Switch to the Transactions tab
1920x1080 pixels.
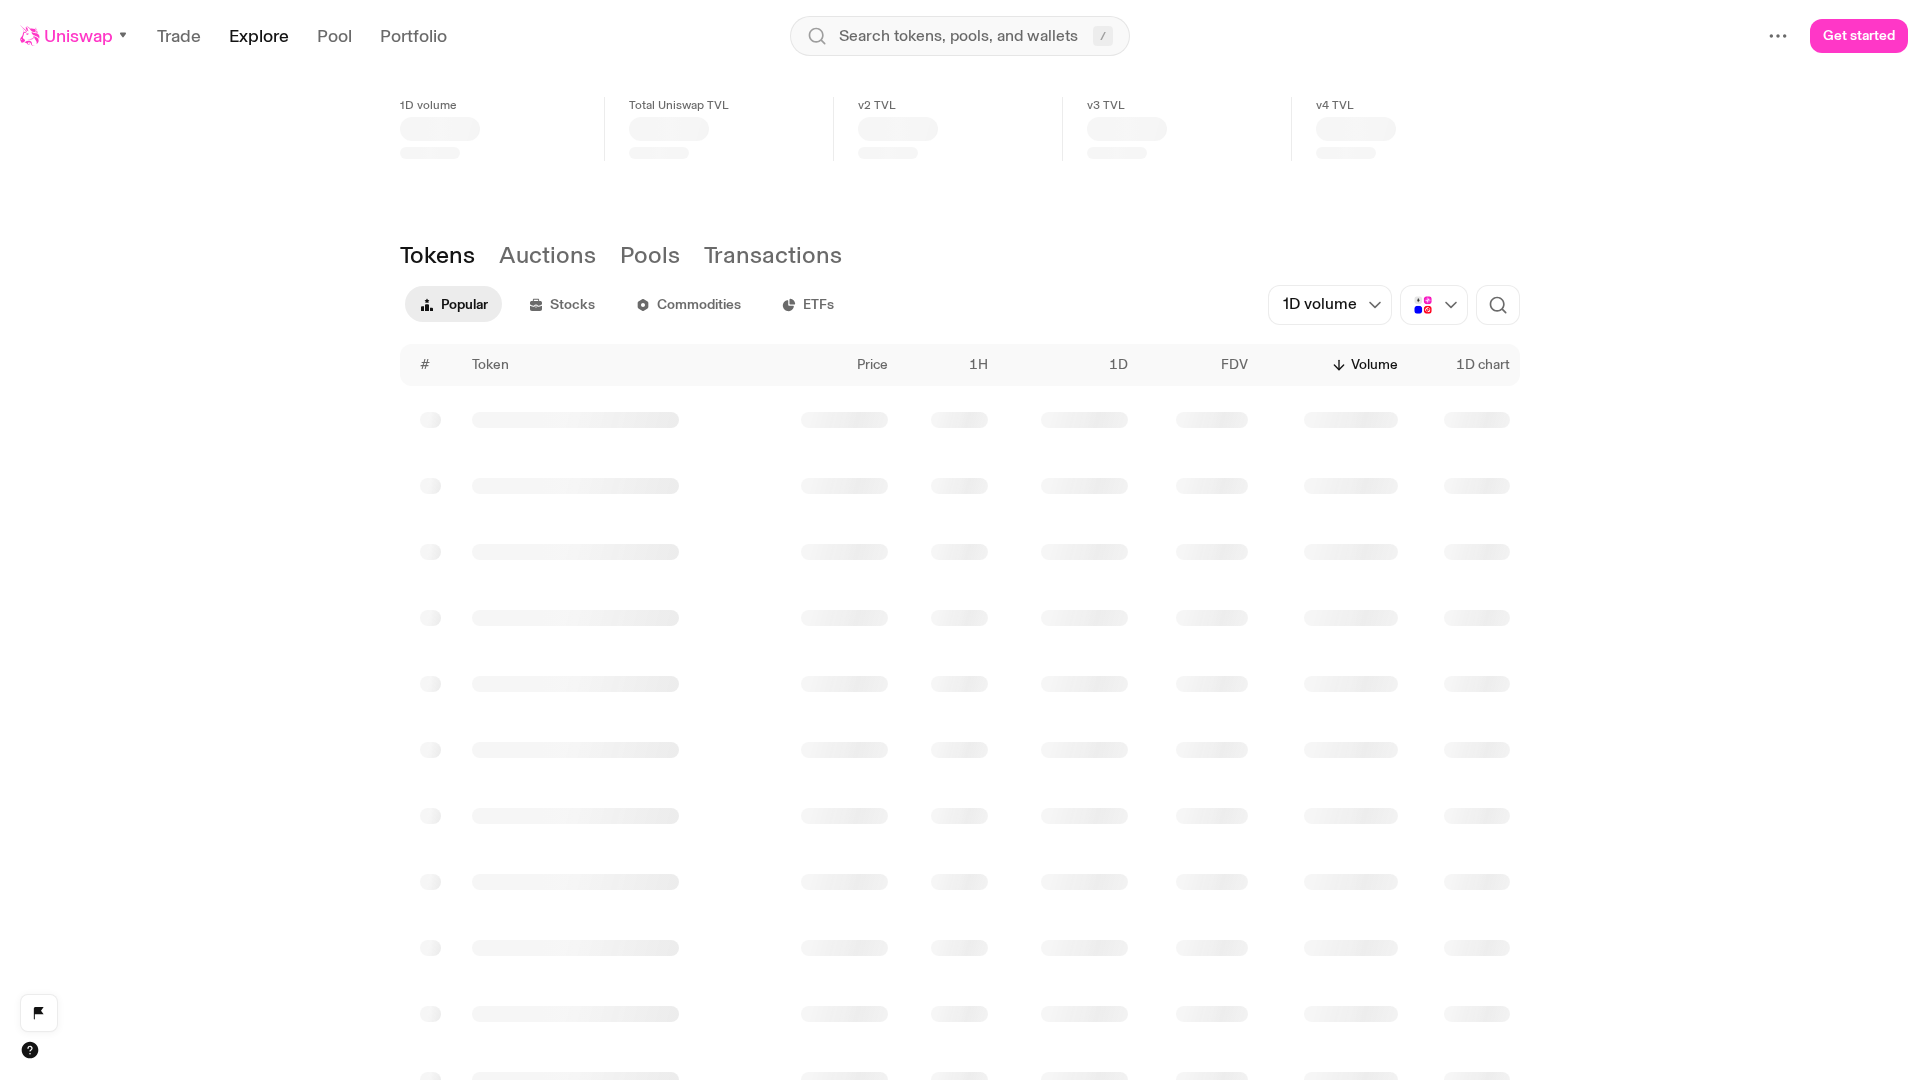pos(773,255)
